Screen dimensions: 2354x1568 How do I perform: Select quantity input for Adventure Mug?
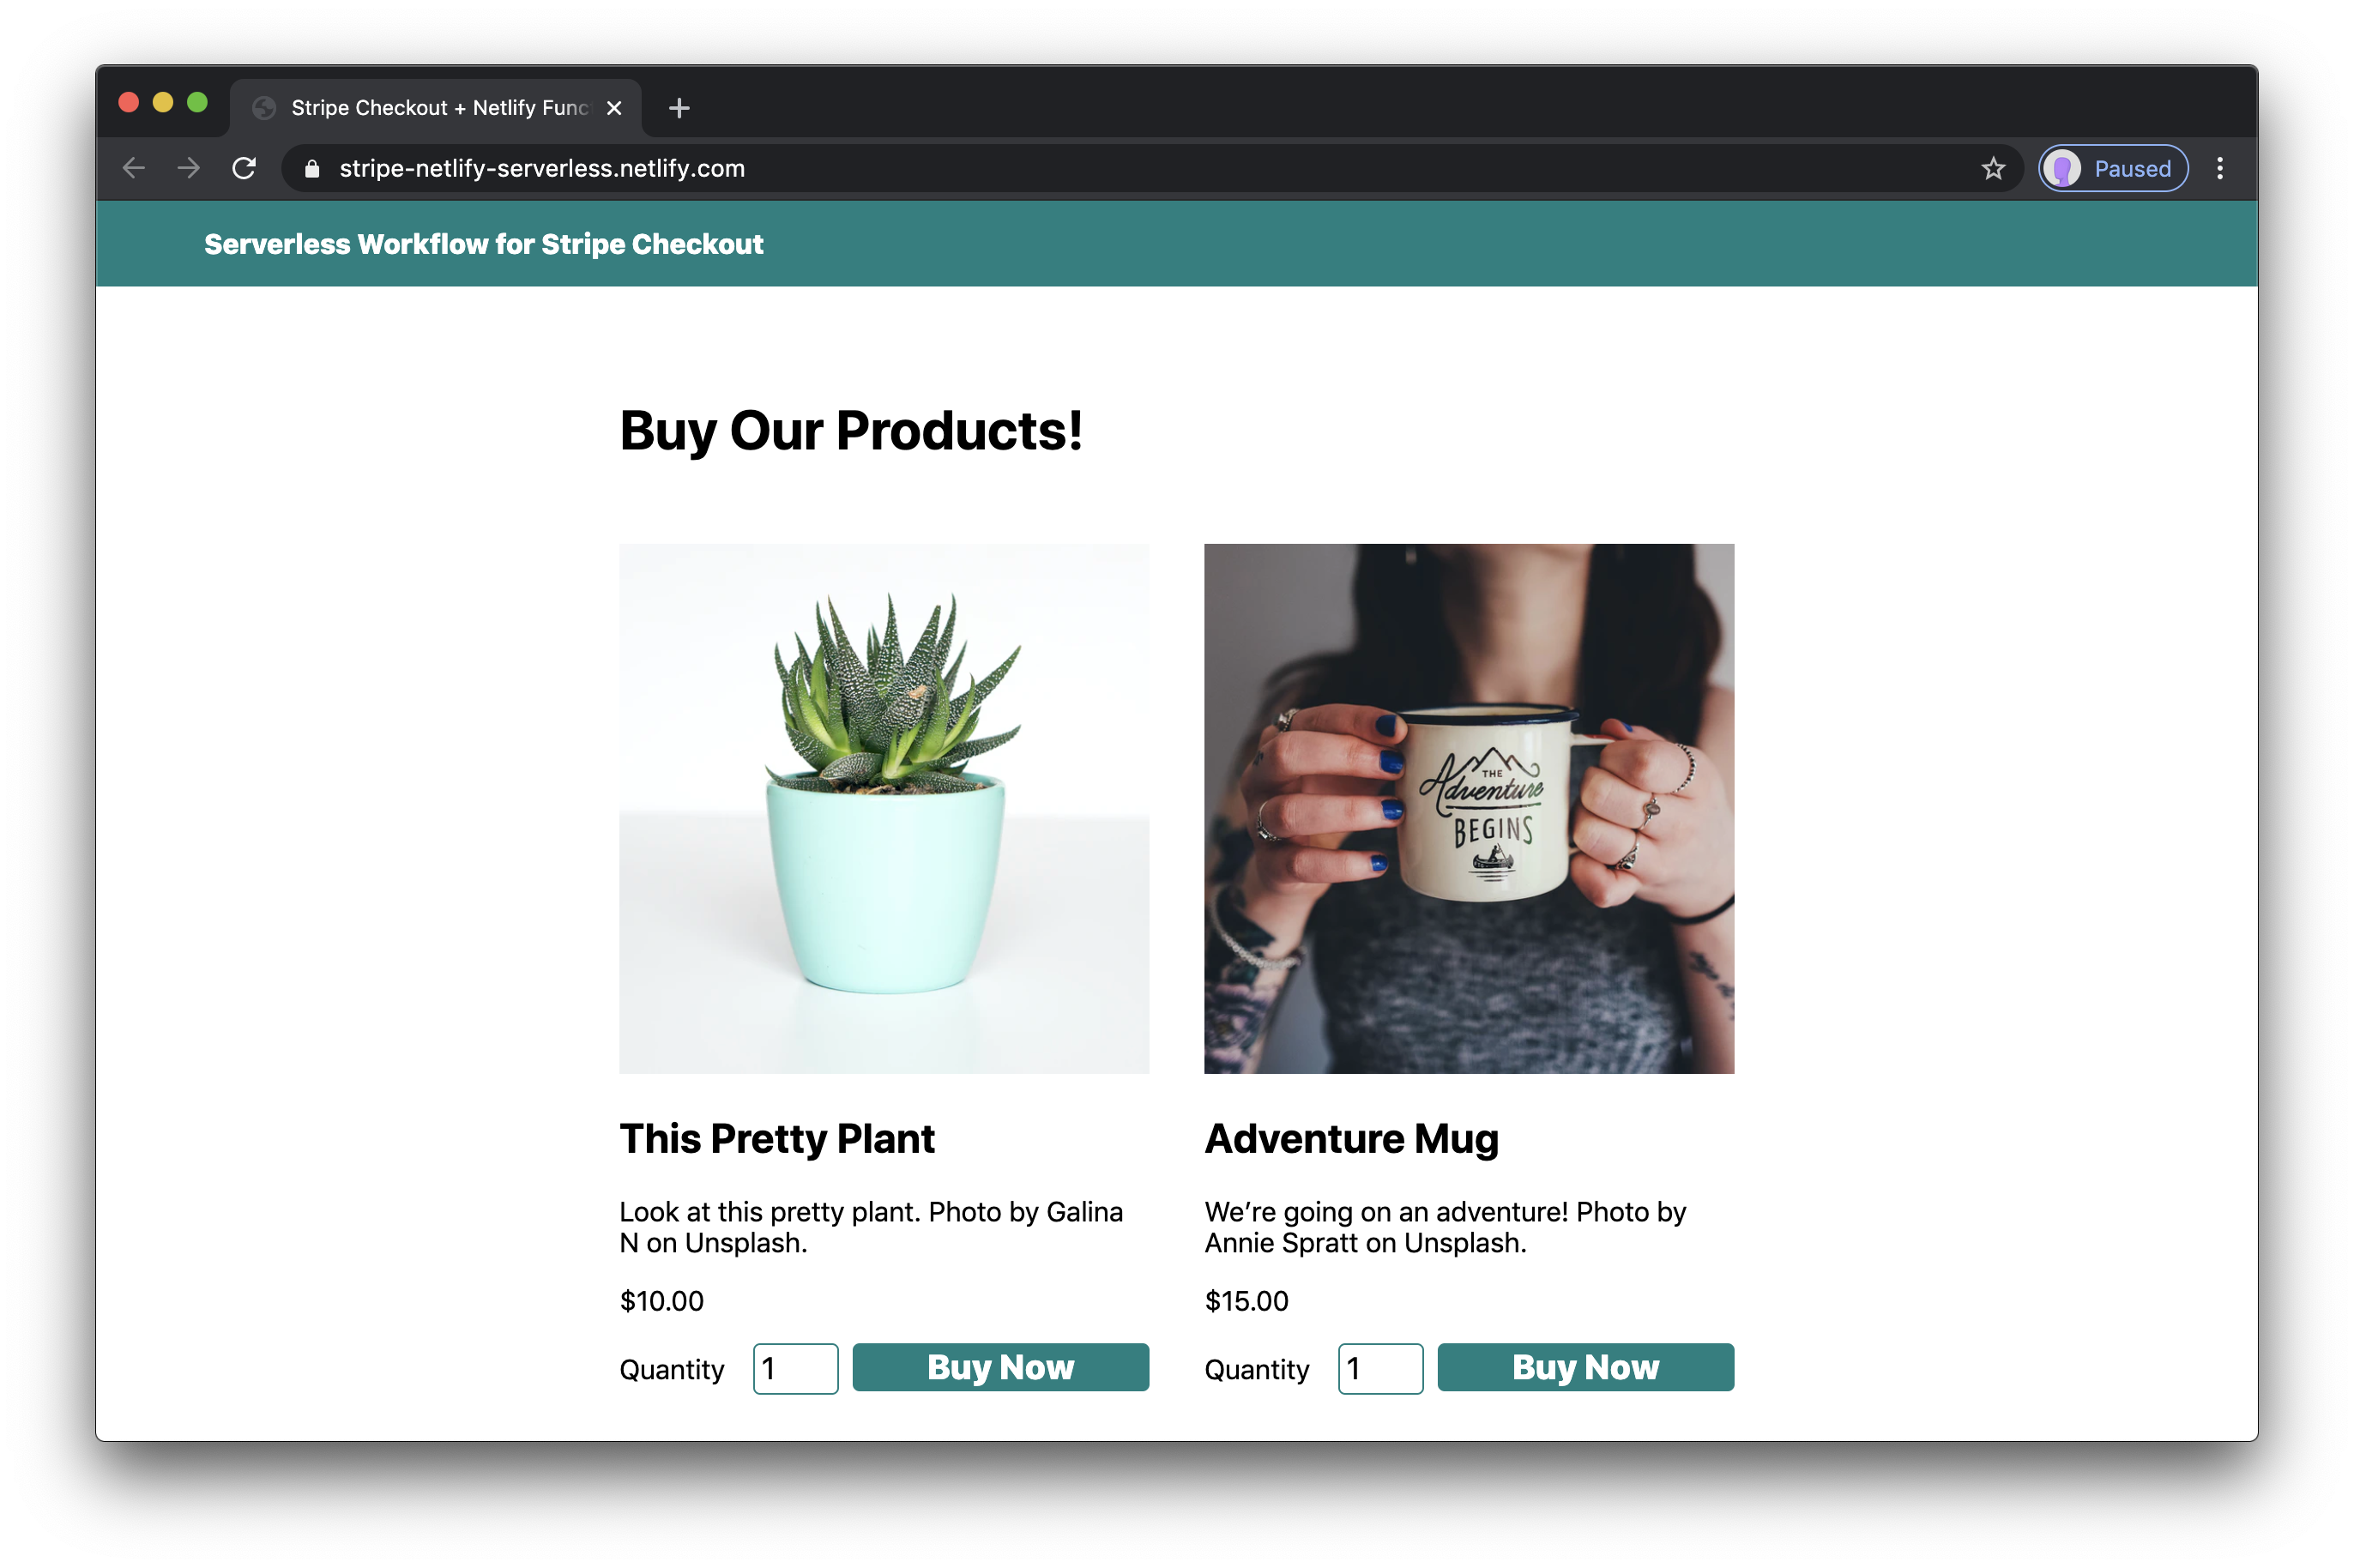pyautogui.click(x=1379, y=1368)
